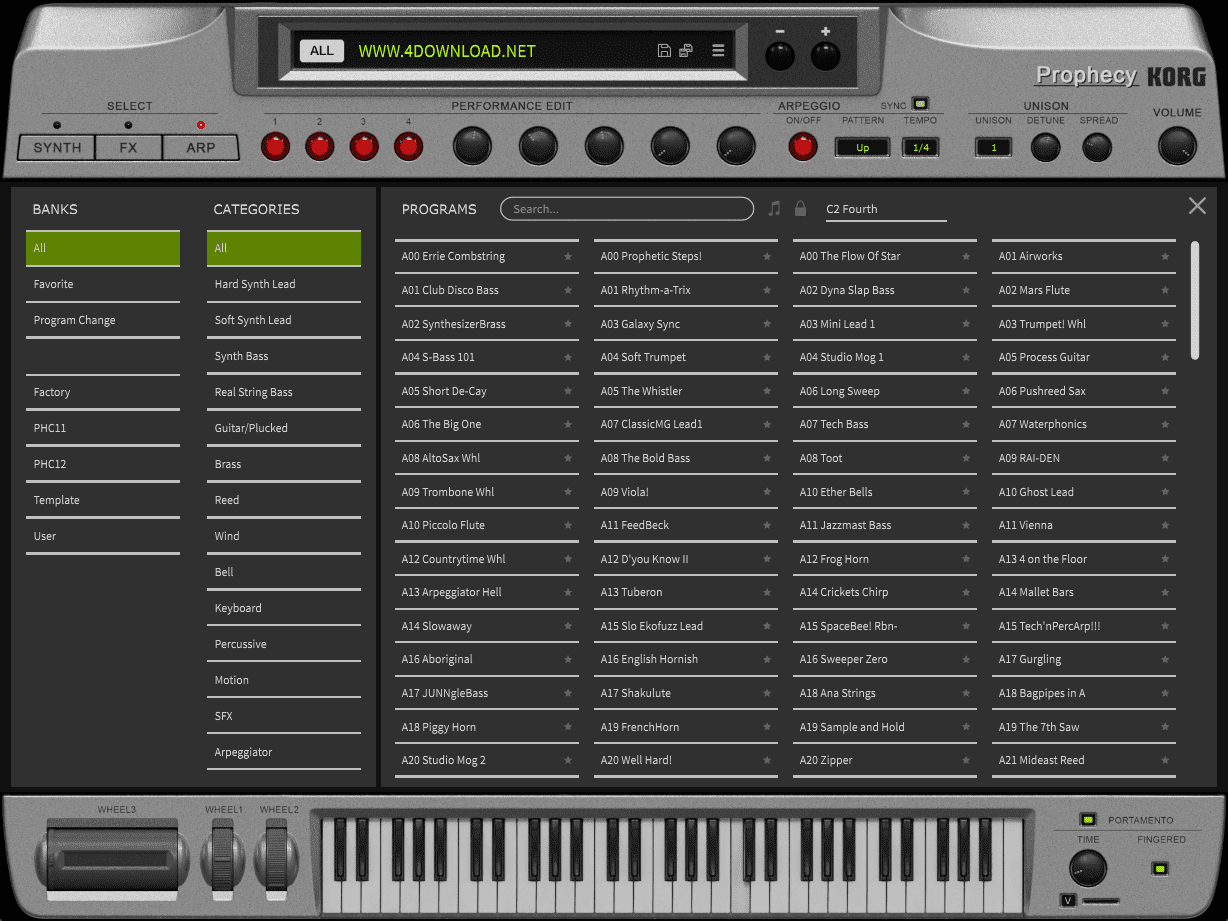Viewport: 1228px width, 921px height.
Task: Toggle the Arpeggio ON/OFF red button
Action: click(x=802, y=147)
